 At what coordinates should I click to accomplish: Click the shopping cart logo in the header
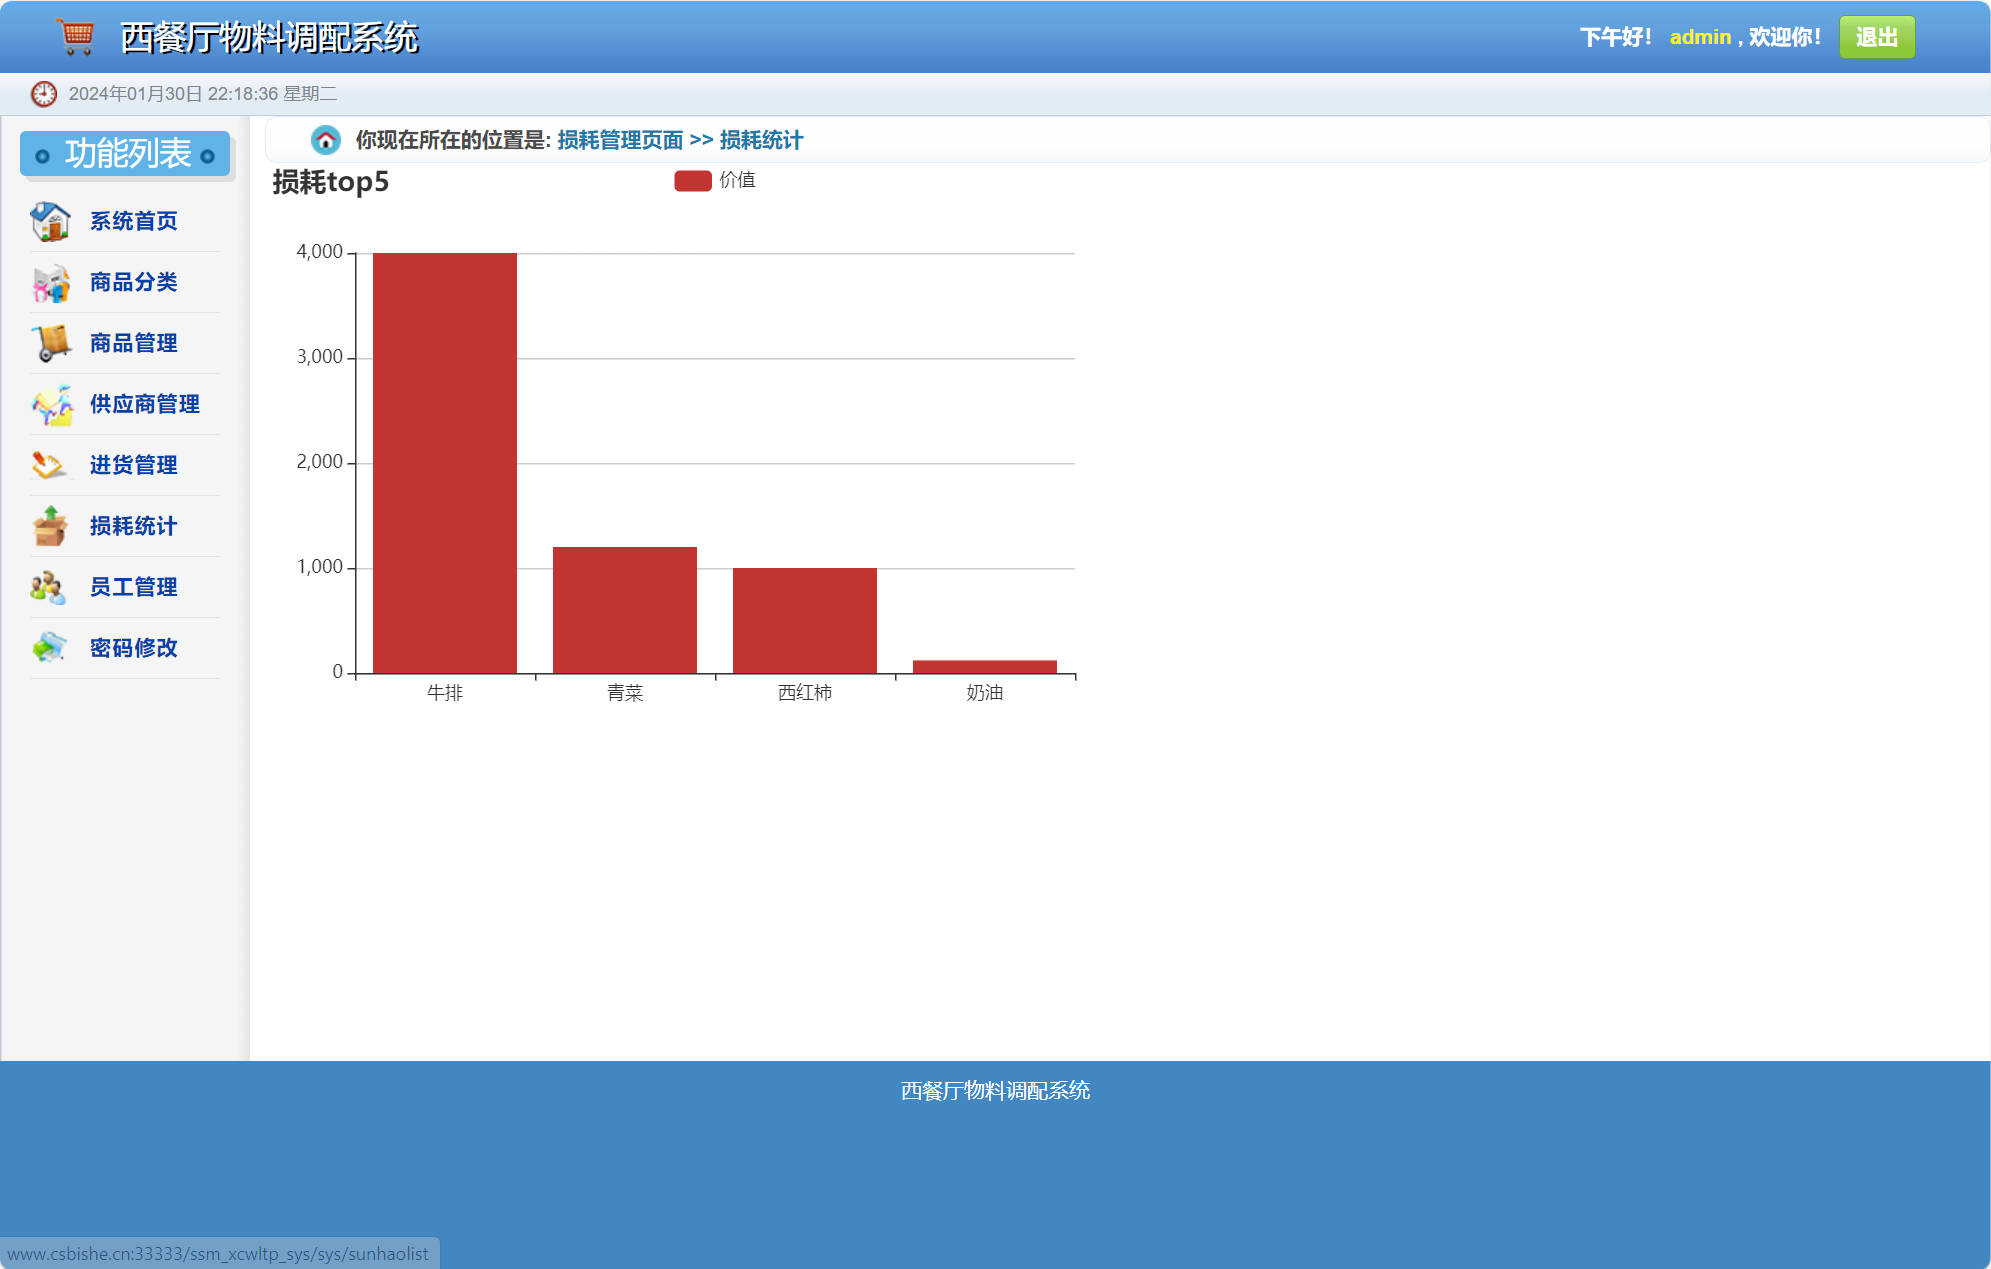pos(76,37)
